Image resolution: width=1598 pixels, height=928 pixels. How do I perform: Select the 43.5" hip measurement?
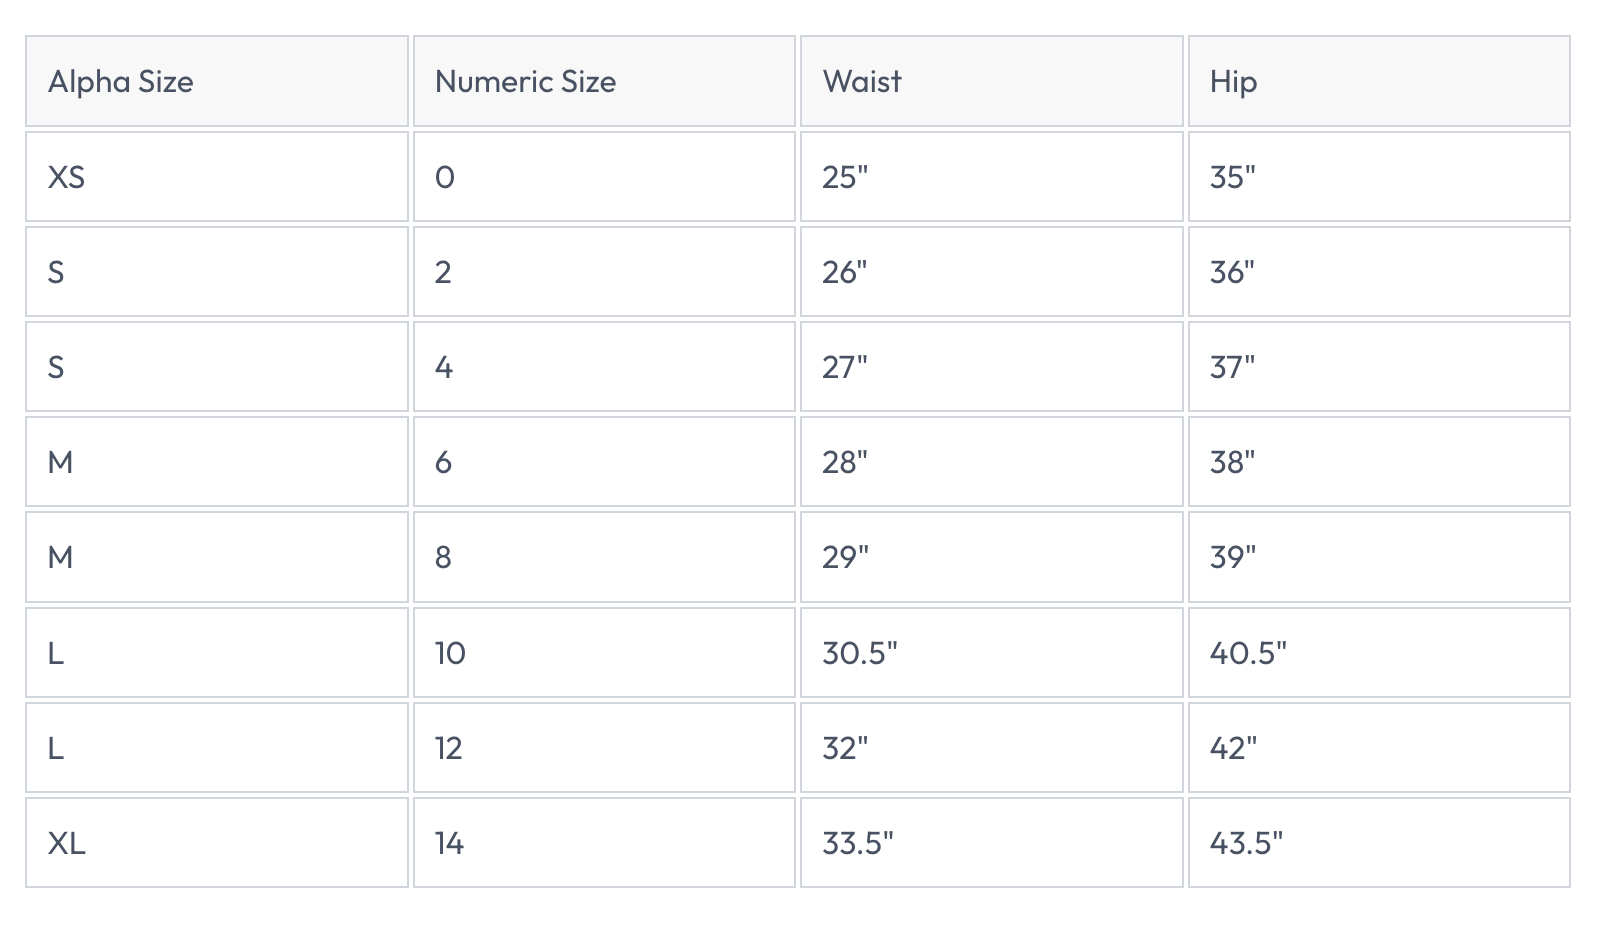point(1245,843)
